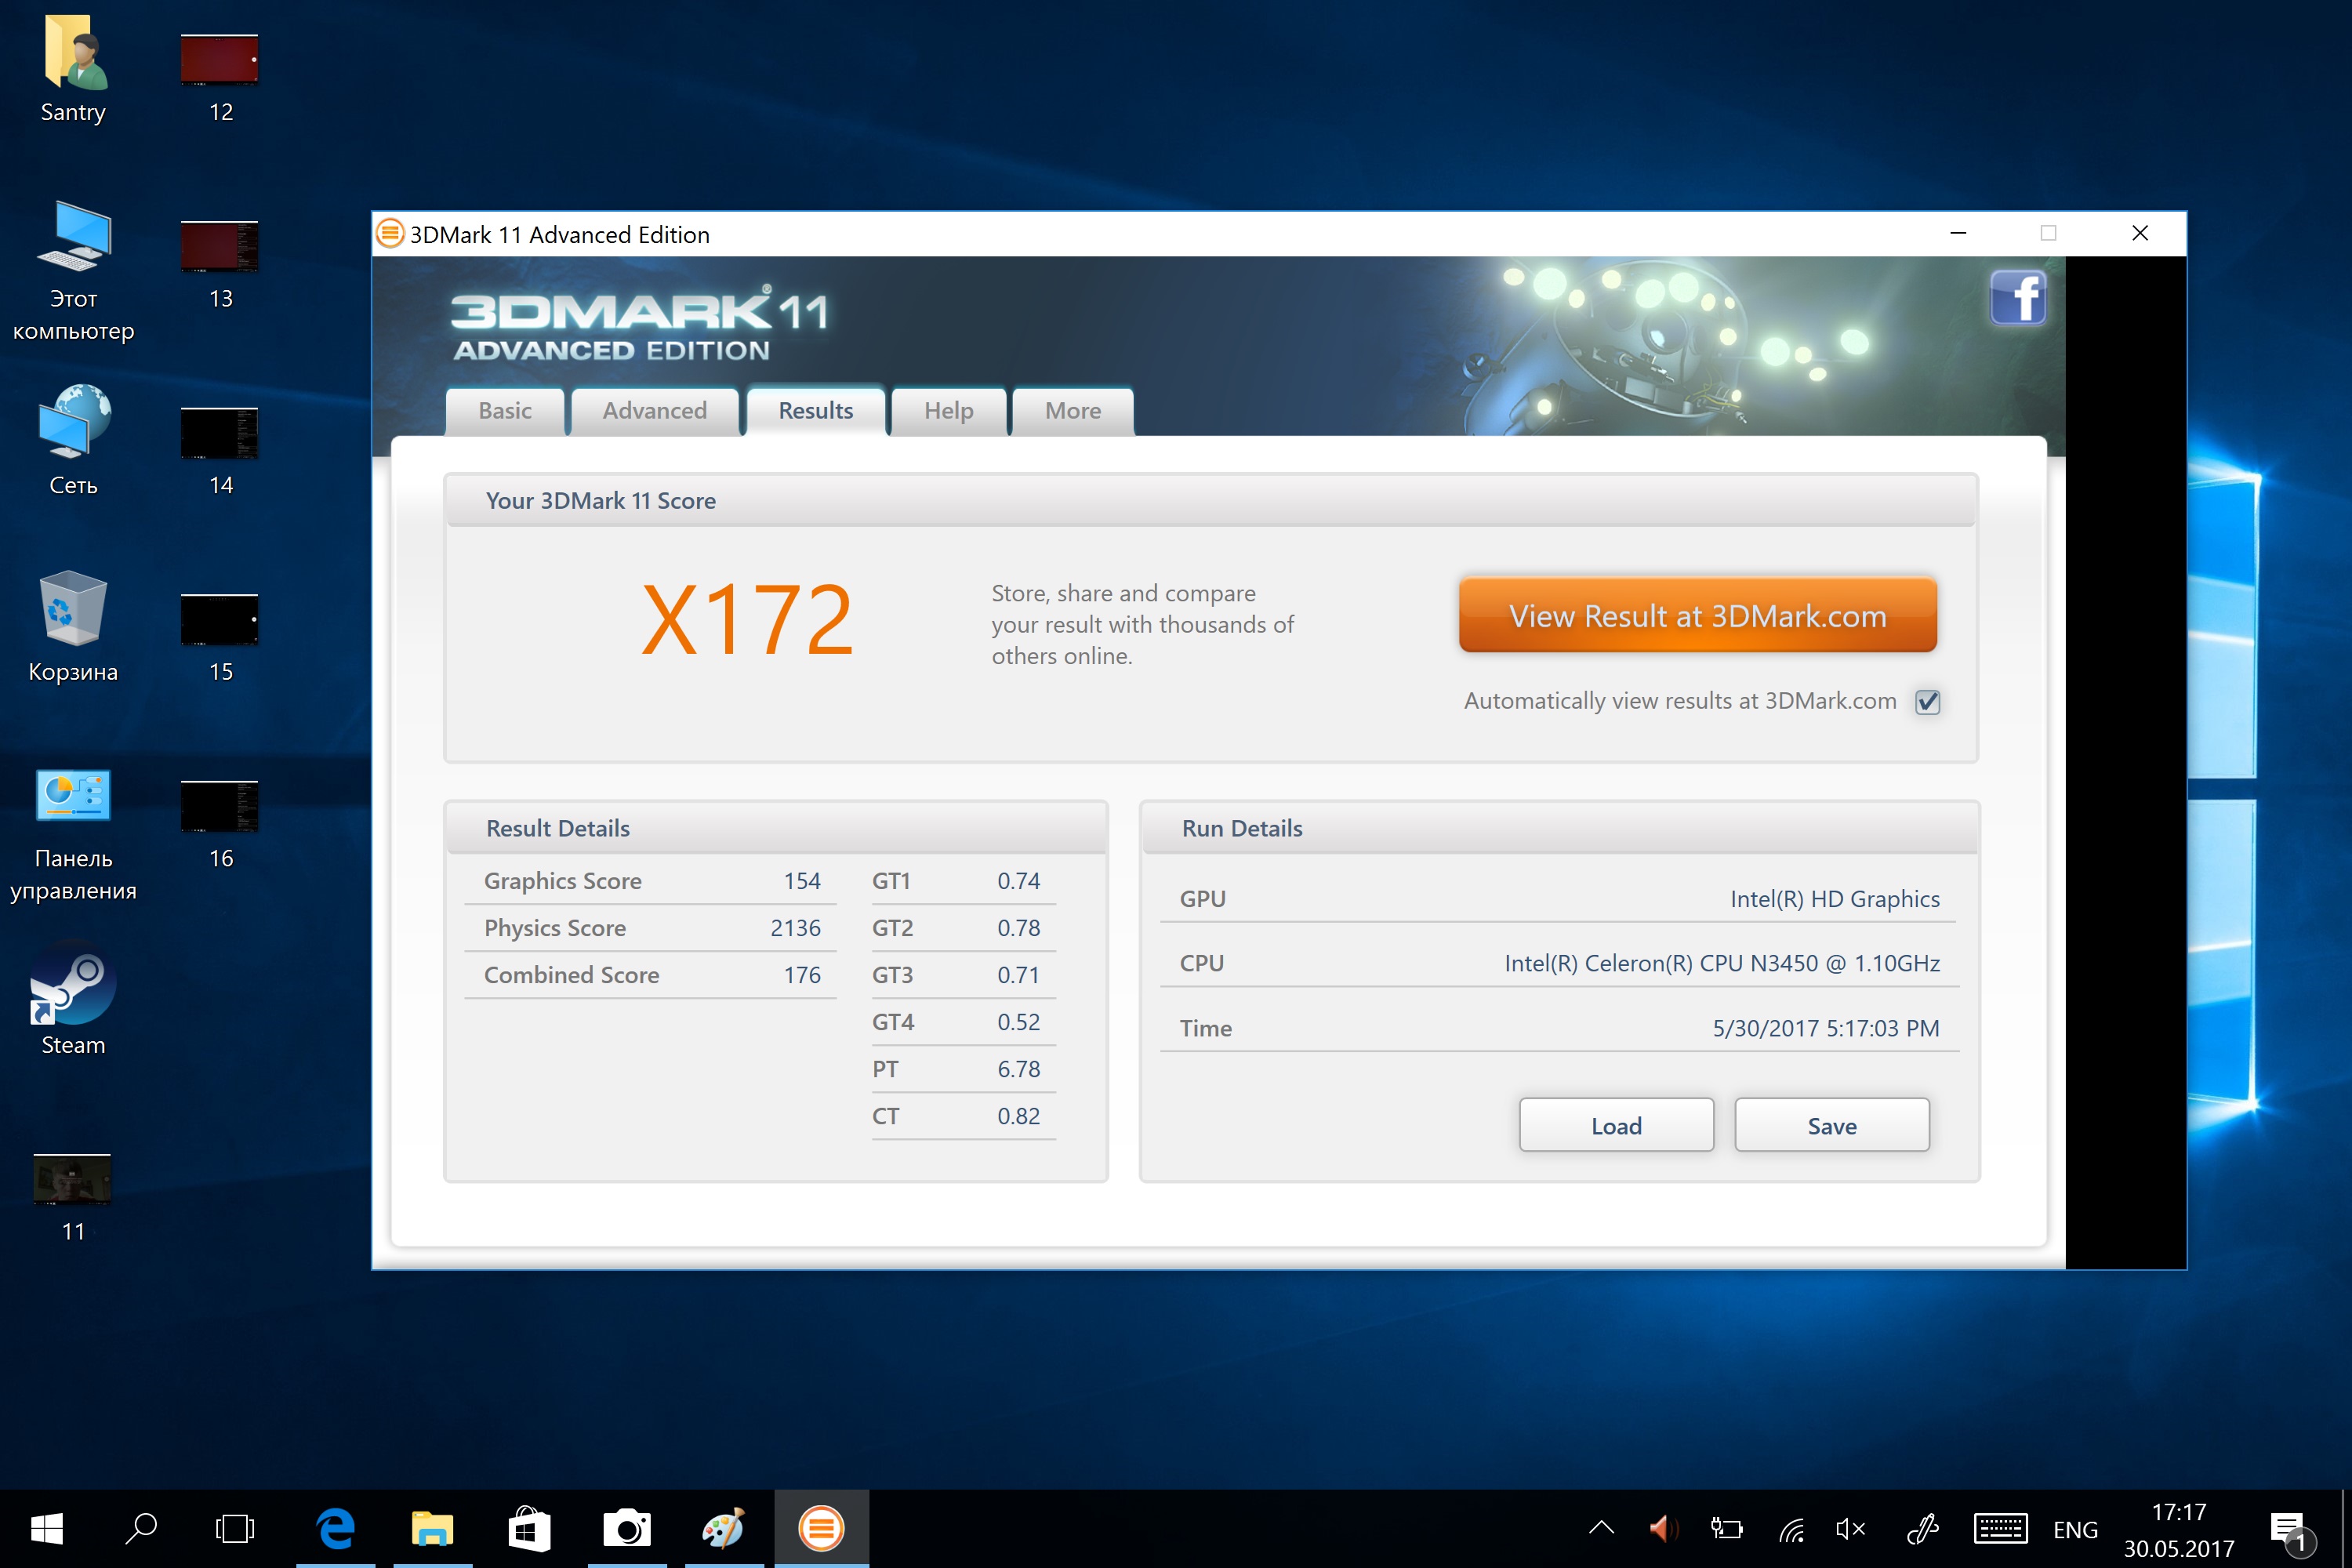Open Этот компьютер desktop icon

(x=73, y=271)
